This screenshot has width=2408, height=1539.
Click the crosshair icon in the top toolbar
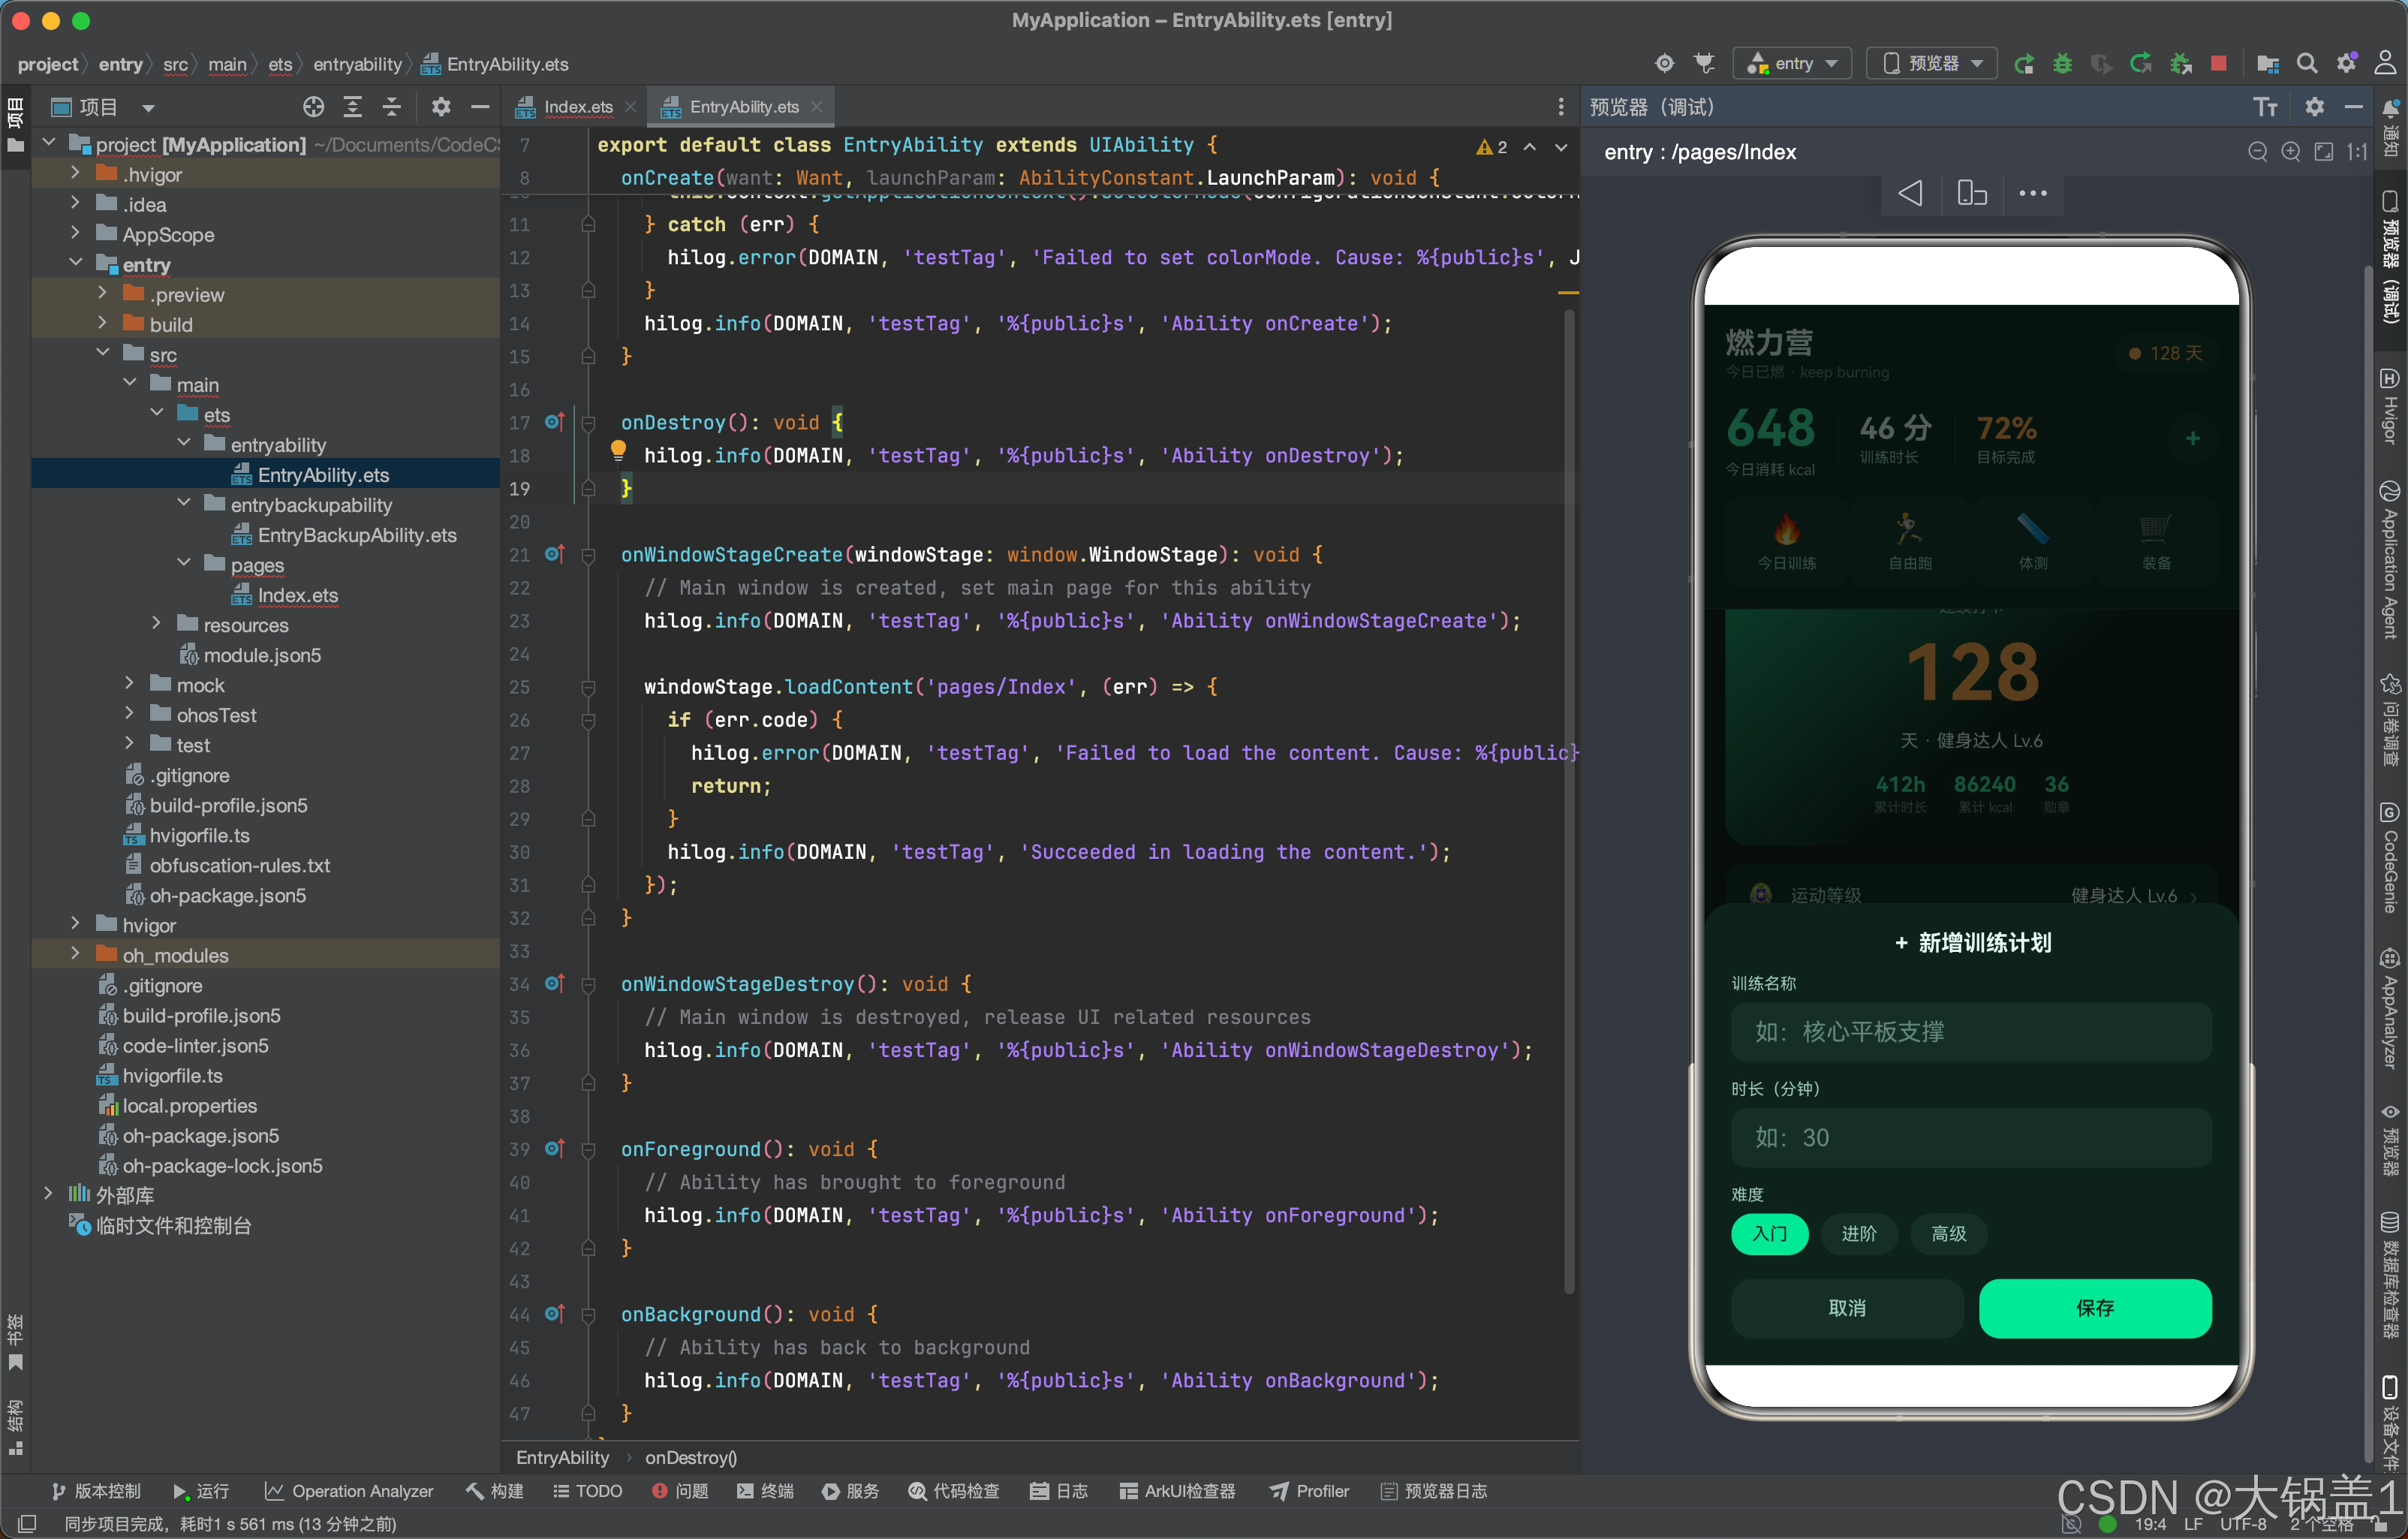1664,64
